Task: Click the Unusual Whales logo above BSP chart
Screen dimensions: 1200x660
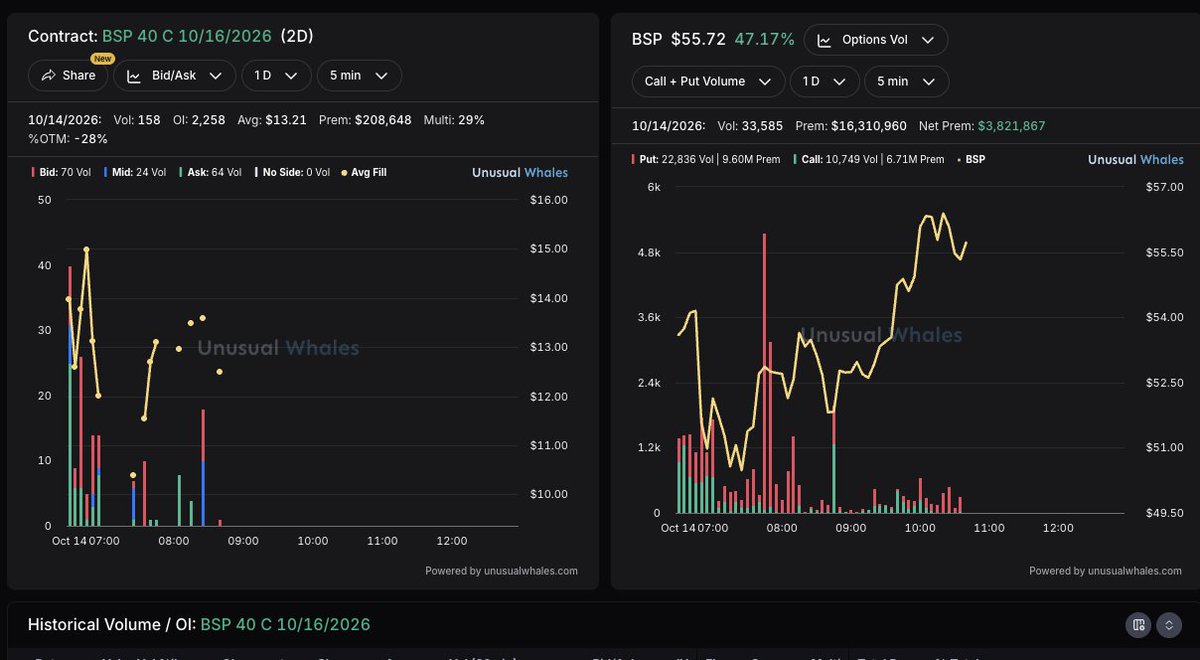Action: point(1136,159)
